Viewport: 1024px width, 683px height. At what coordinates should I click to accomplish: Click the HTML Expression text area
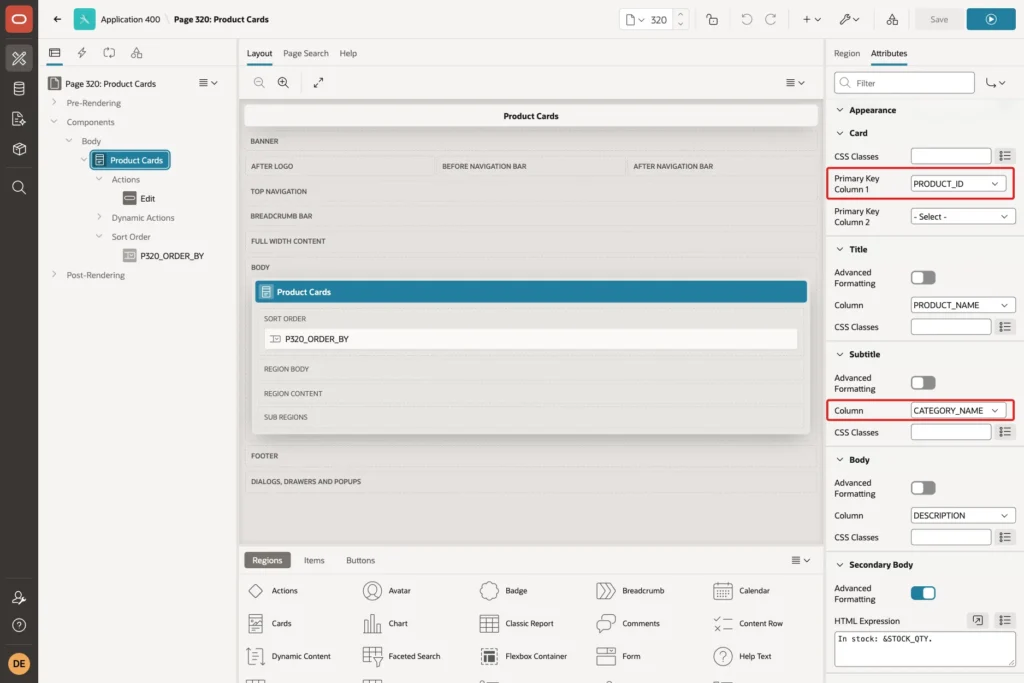924,648
